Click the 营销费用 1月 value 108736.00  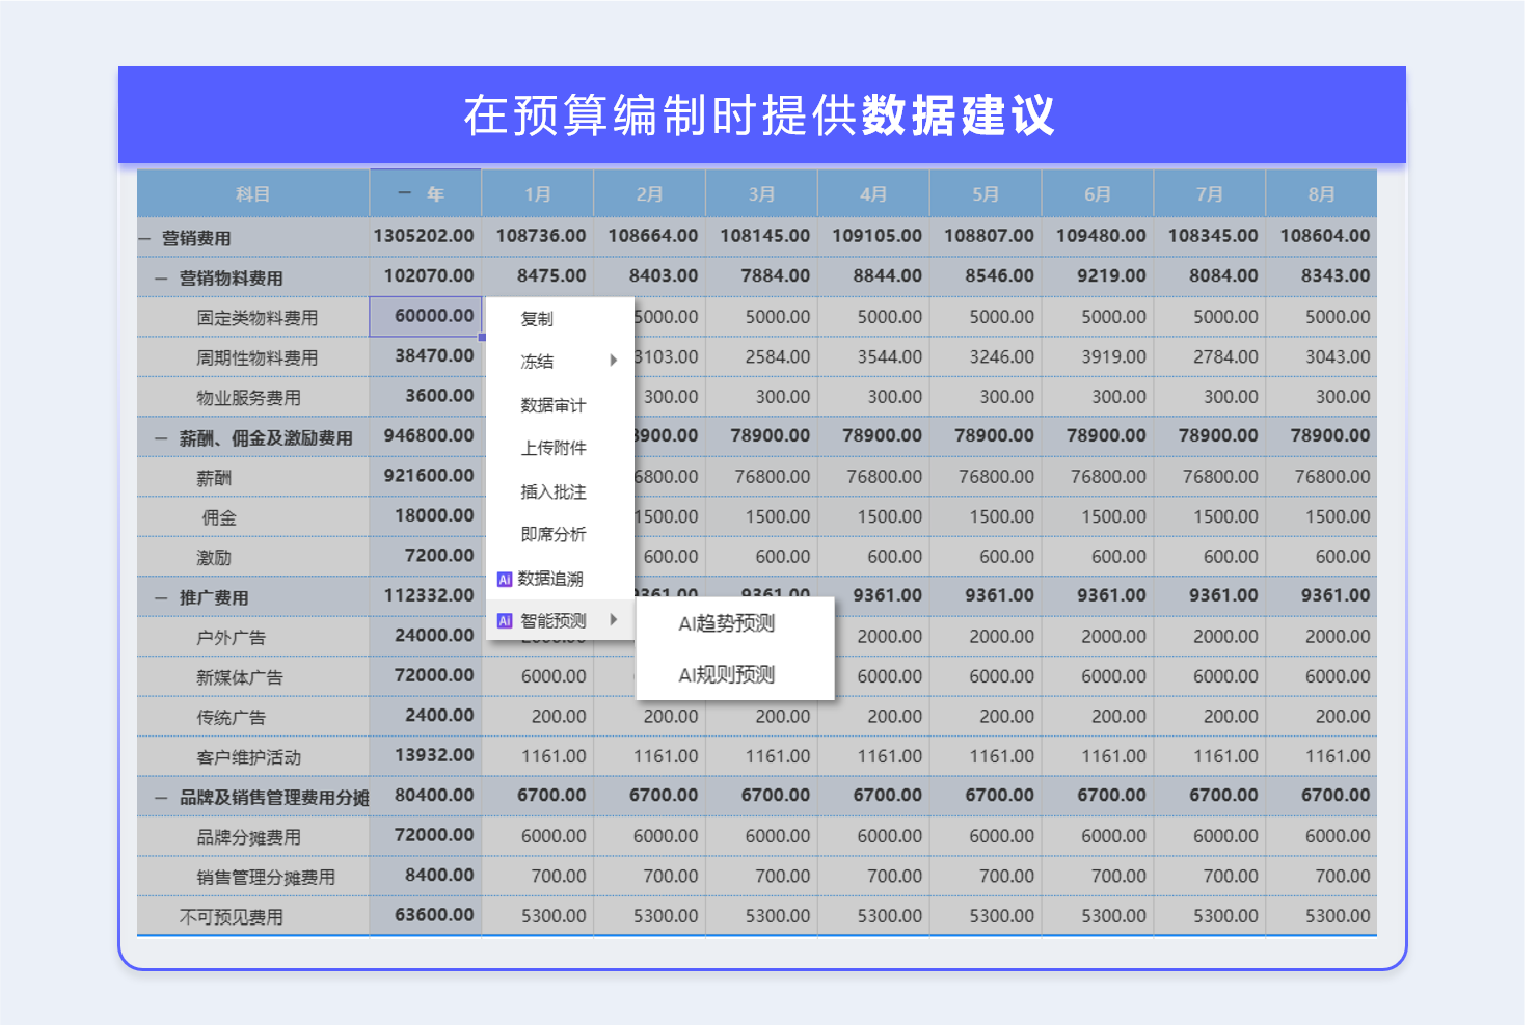click(541, 236)
